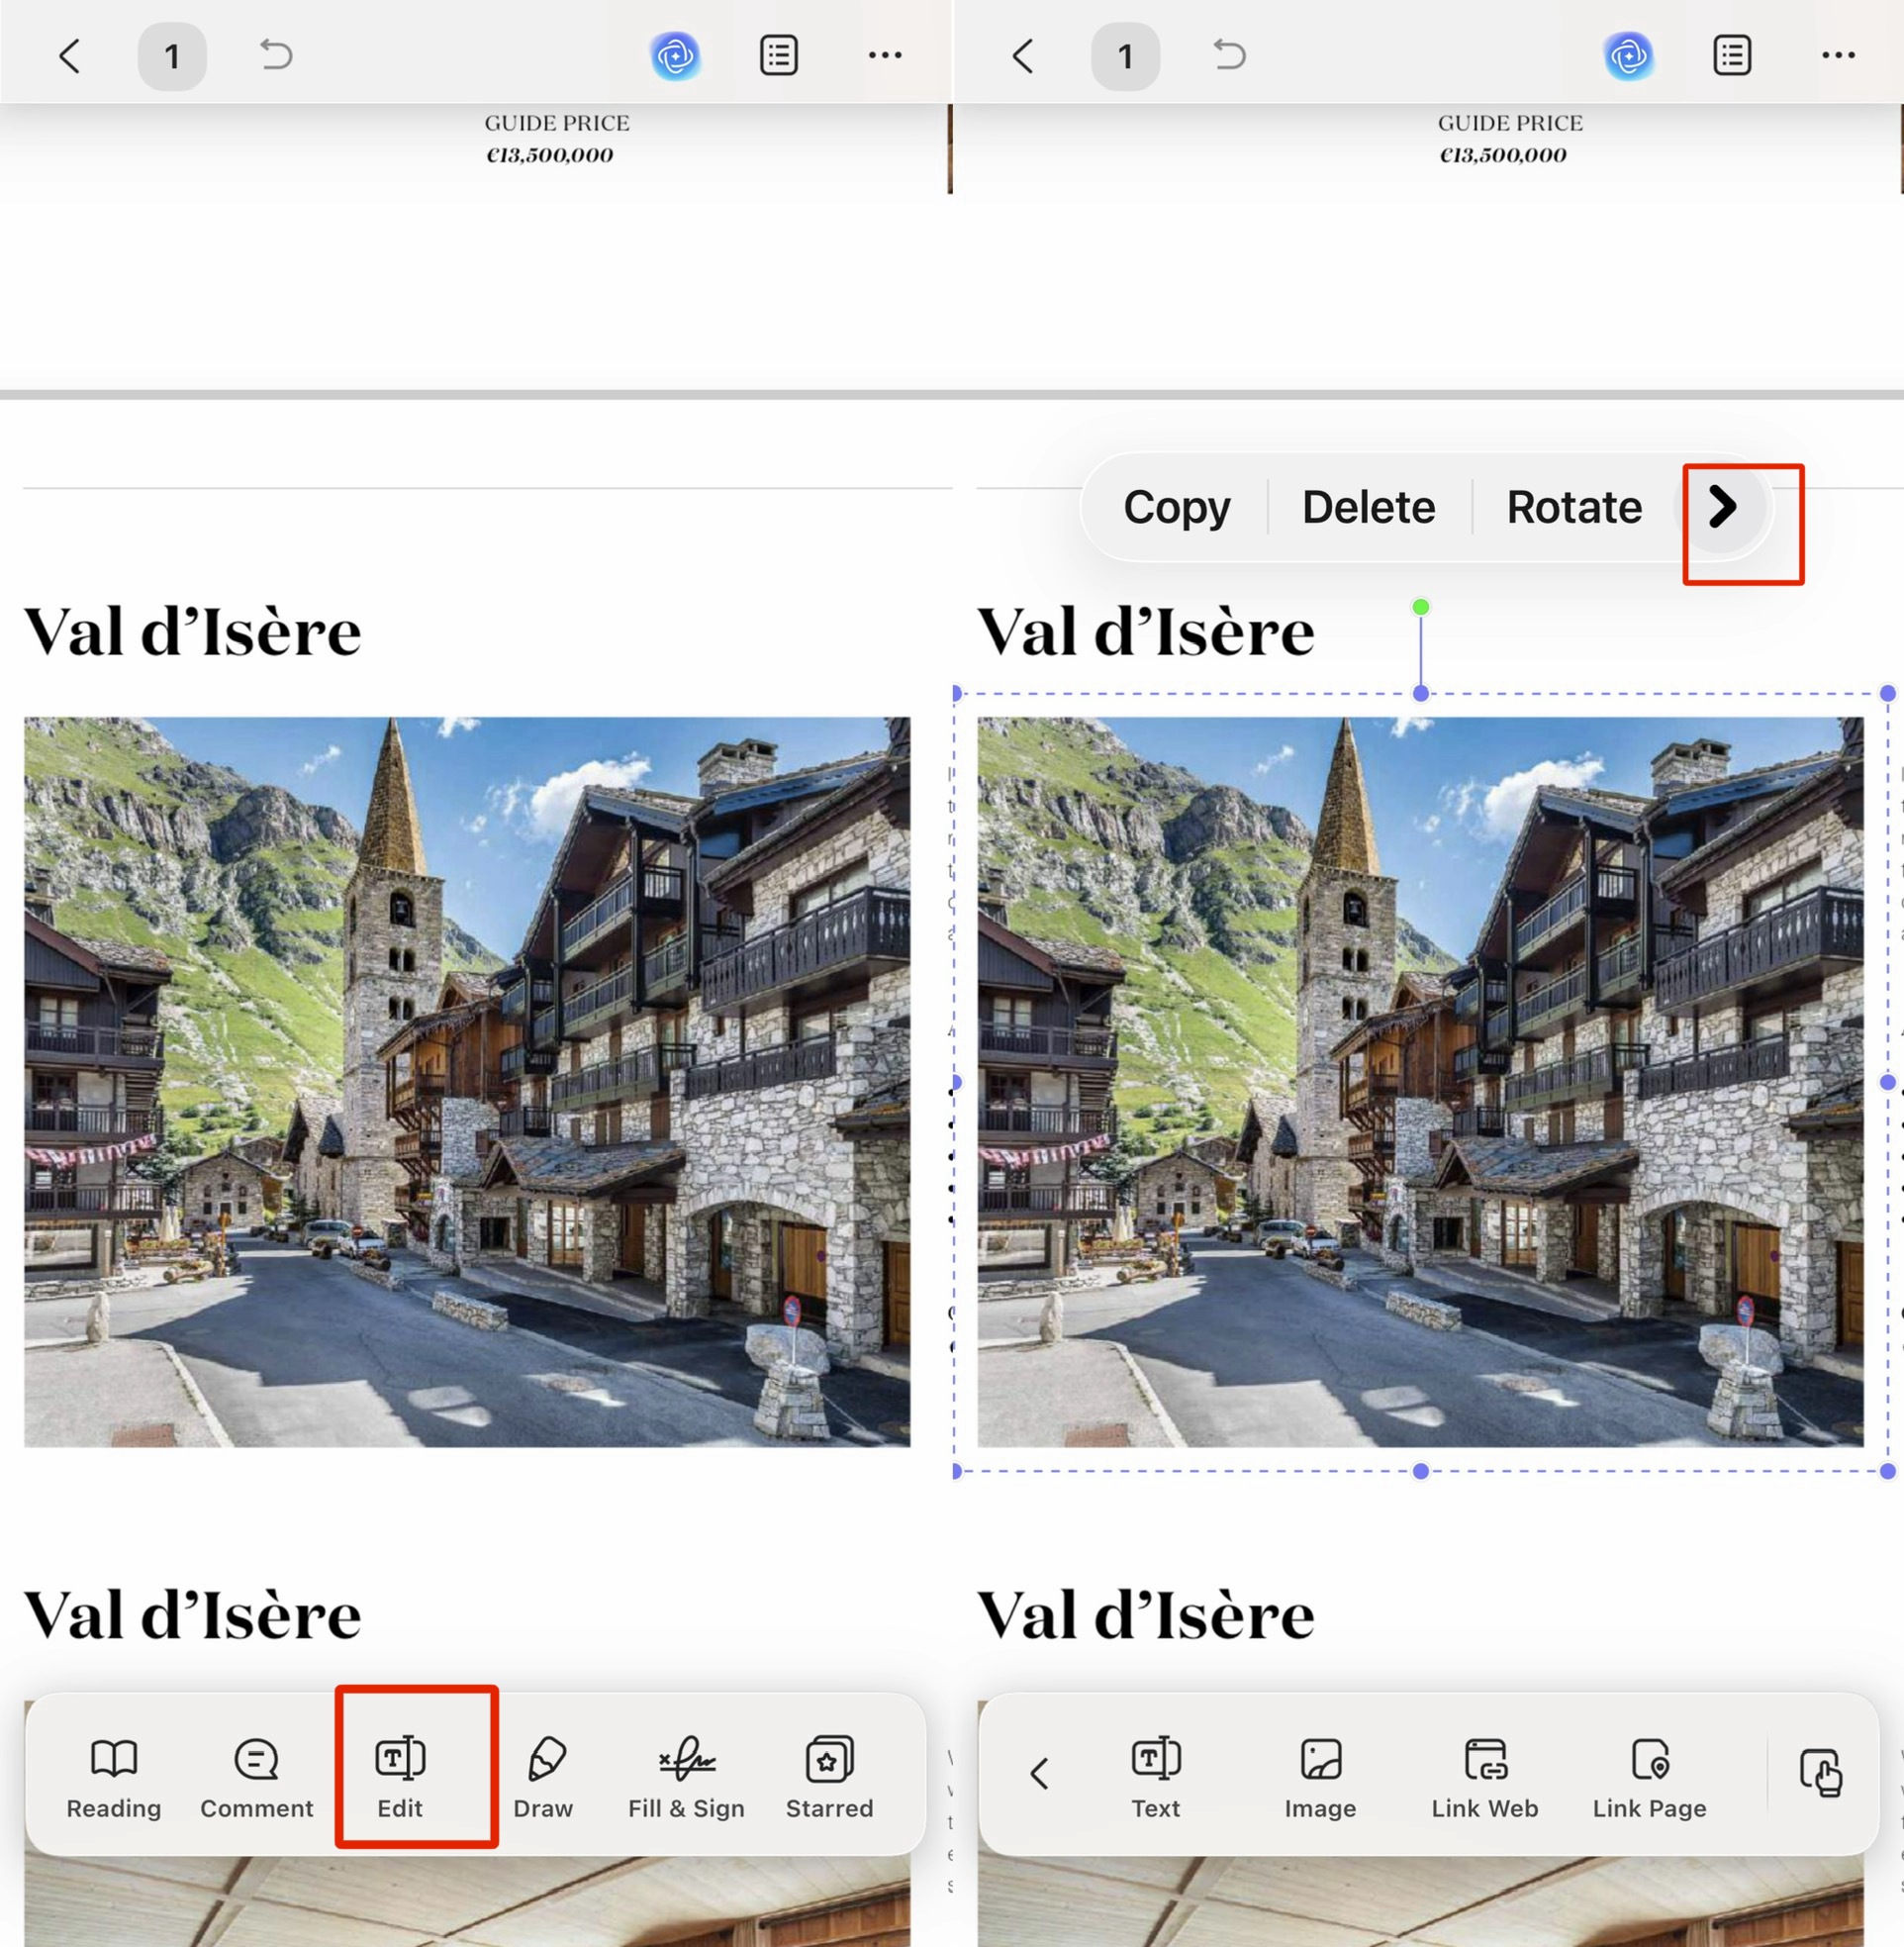Open the Fill & Sign tool
The height and width of the screenshot is (1947, 1904).
686,1779
